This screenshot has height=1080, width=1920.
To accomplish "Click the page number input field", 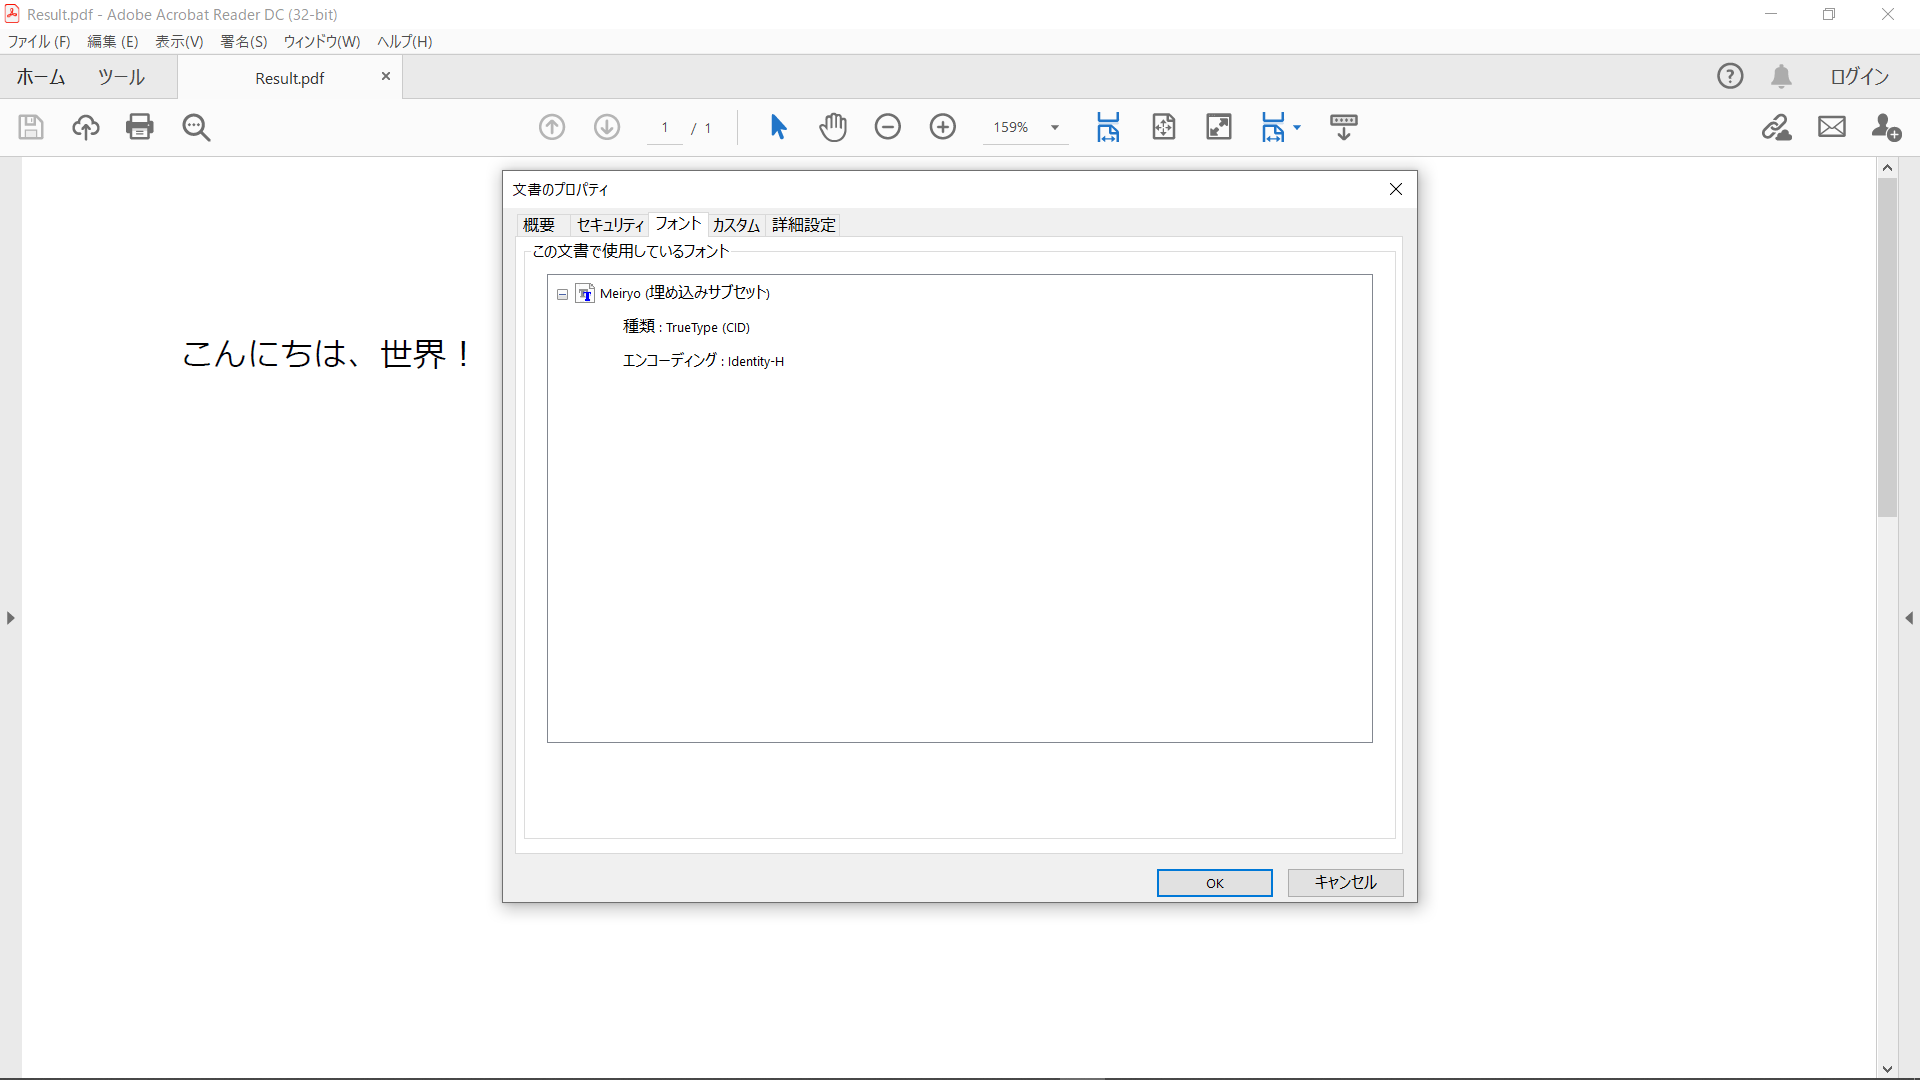I will [x=665, y=128].
